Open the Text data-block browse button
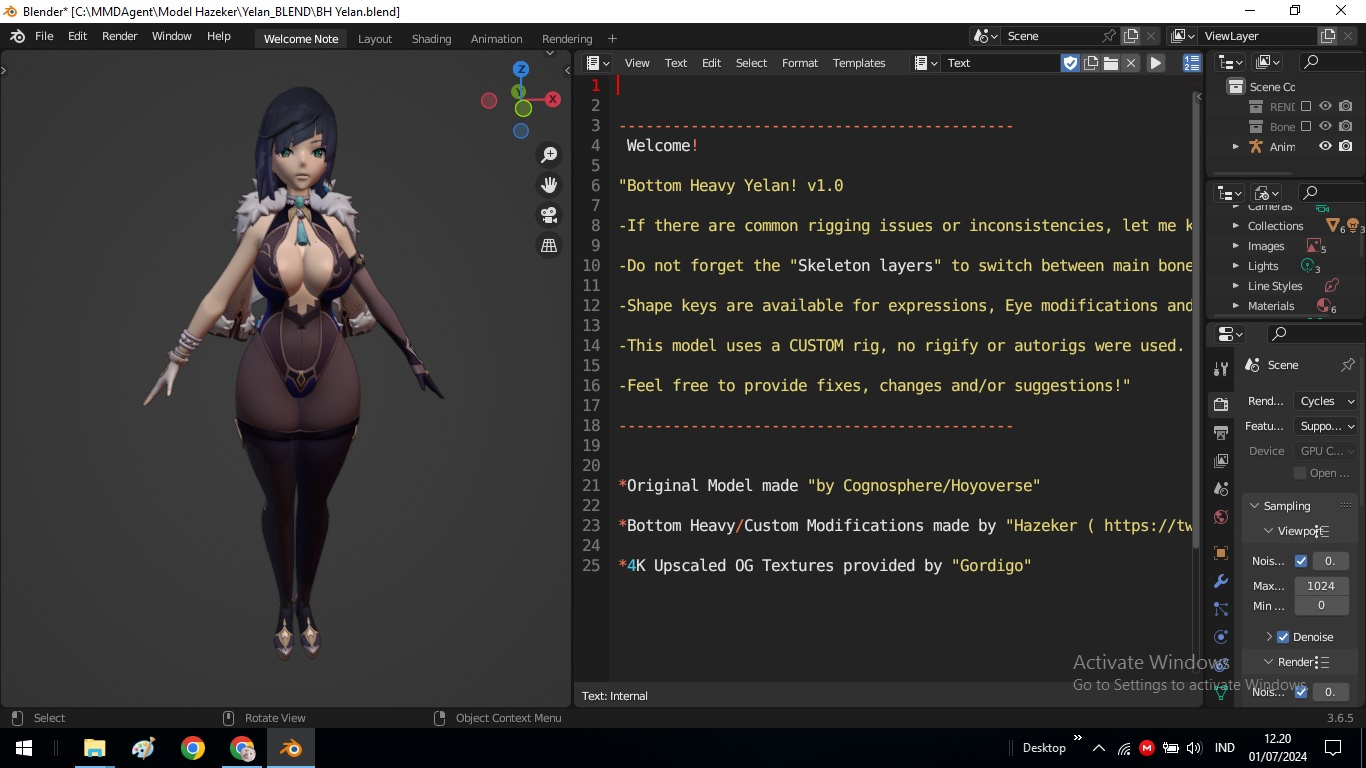1366x768 pixels. 926,63
